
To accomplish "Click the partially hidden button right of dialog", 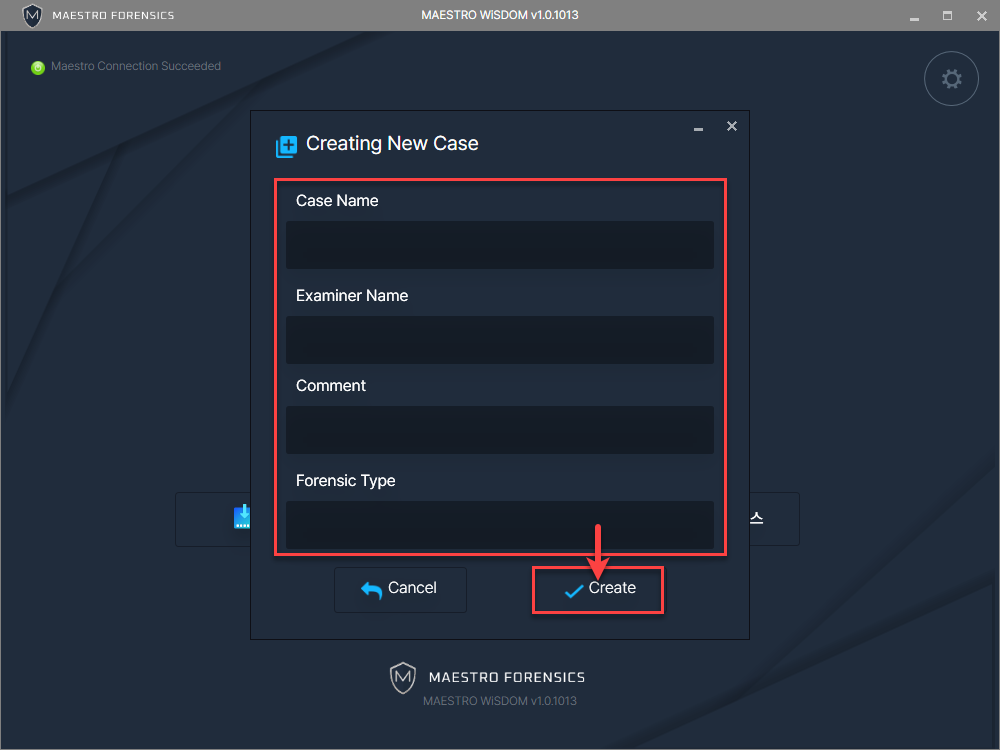I will 774,518.
